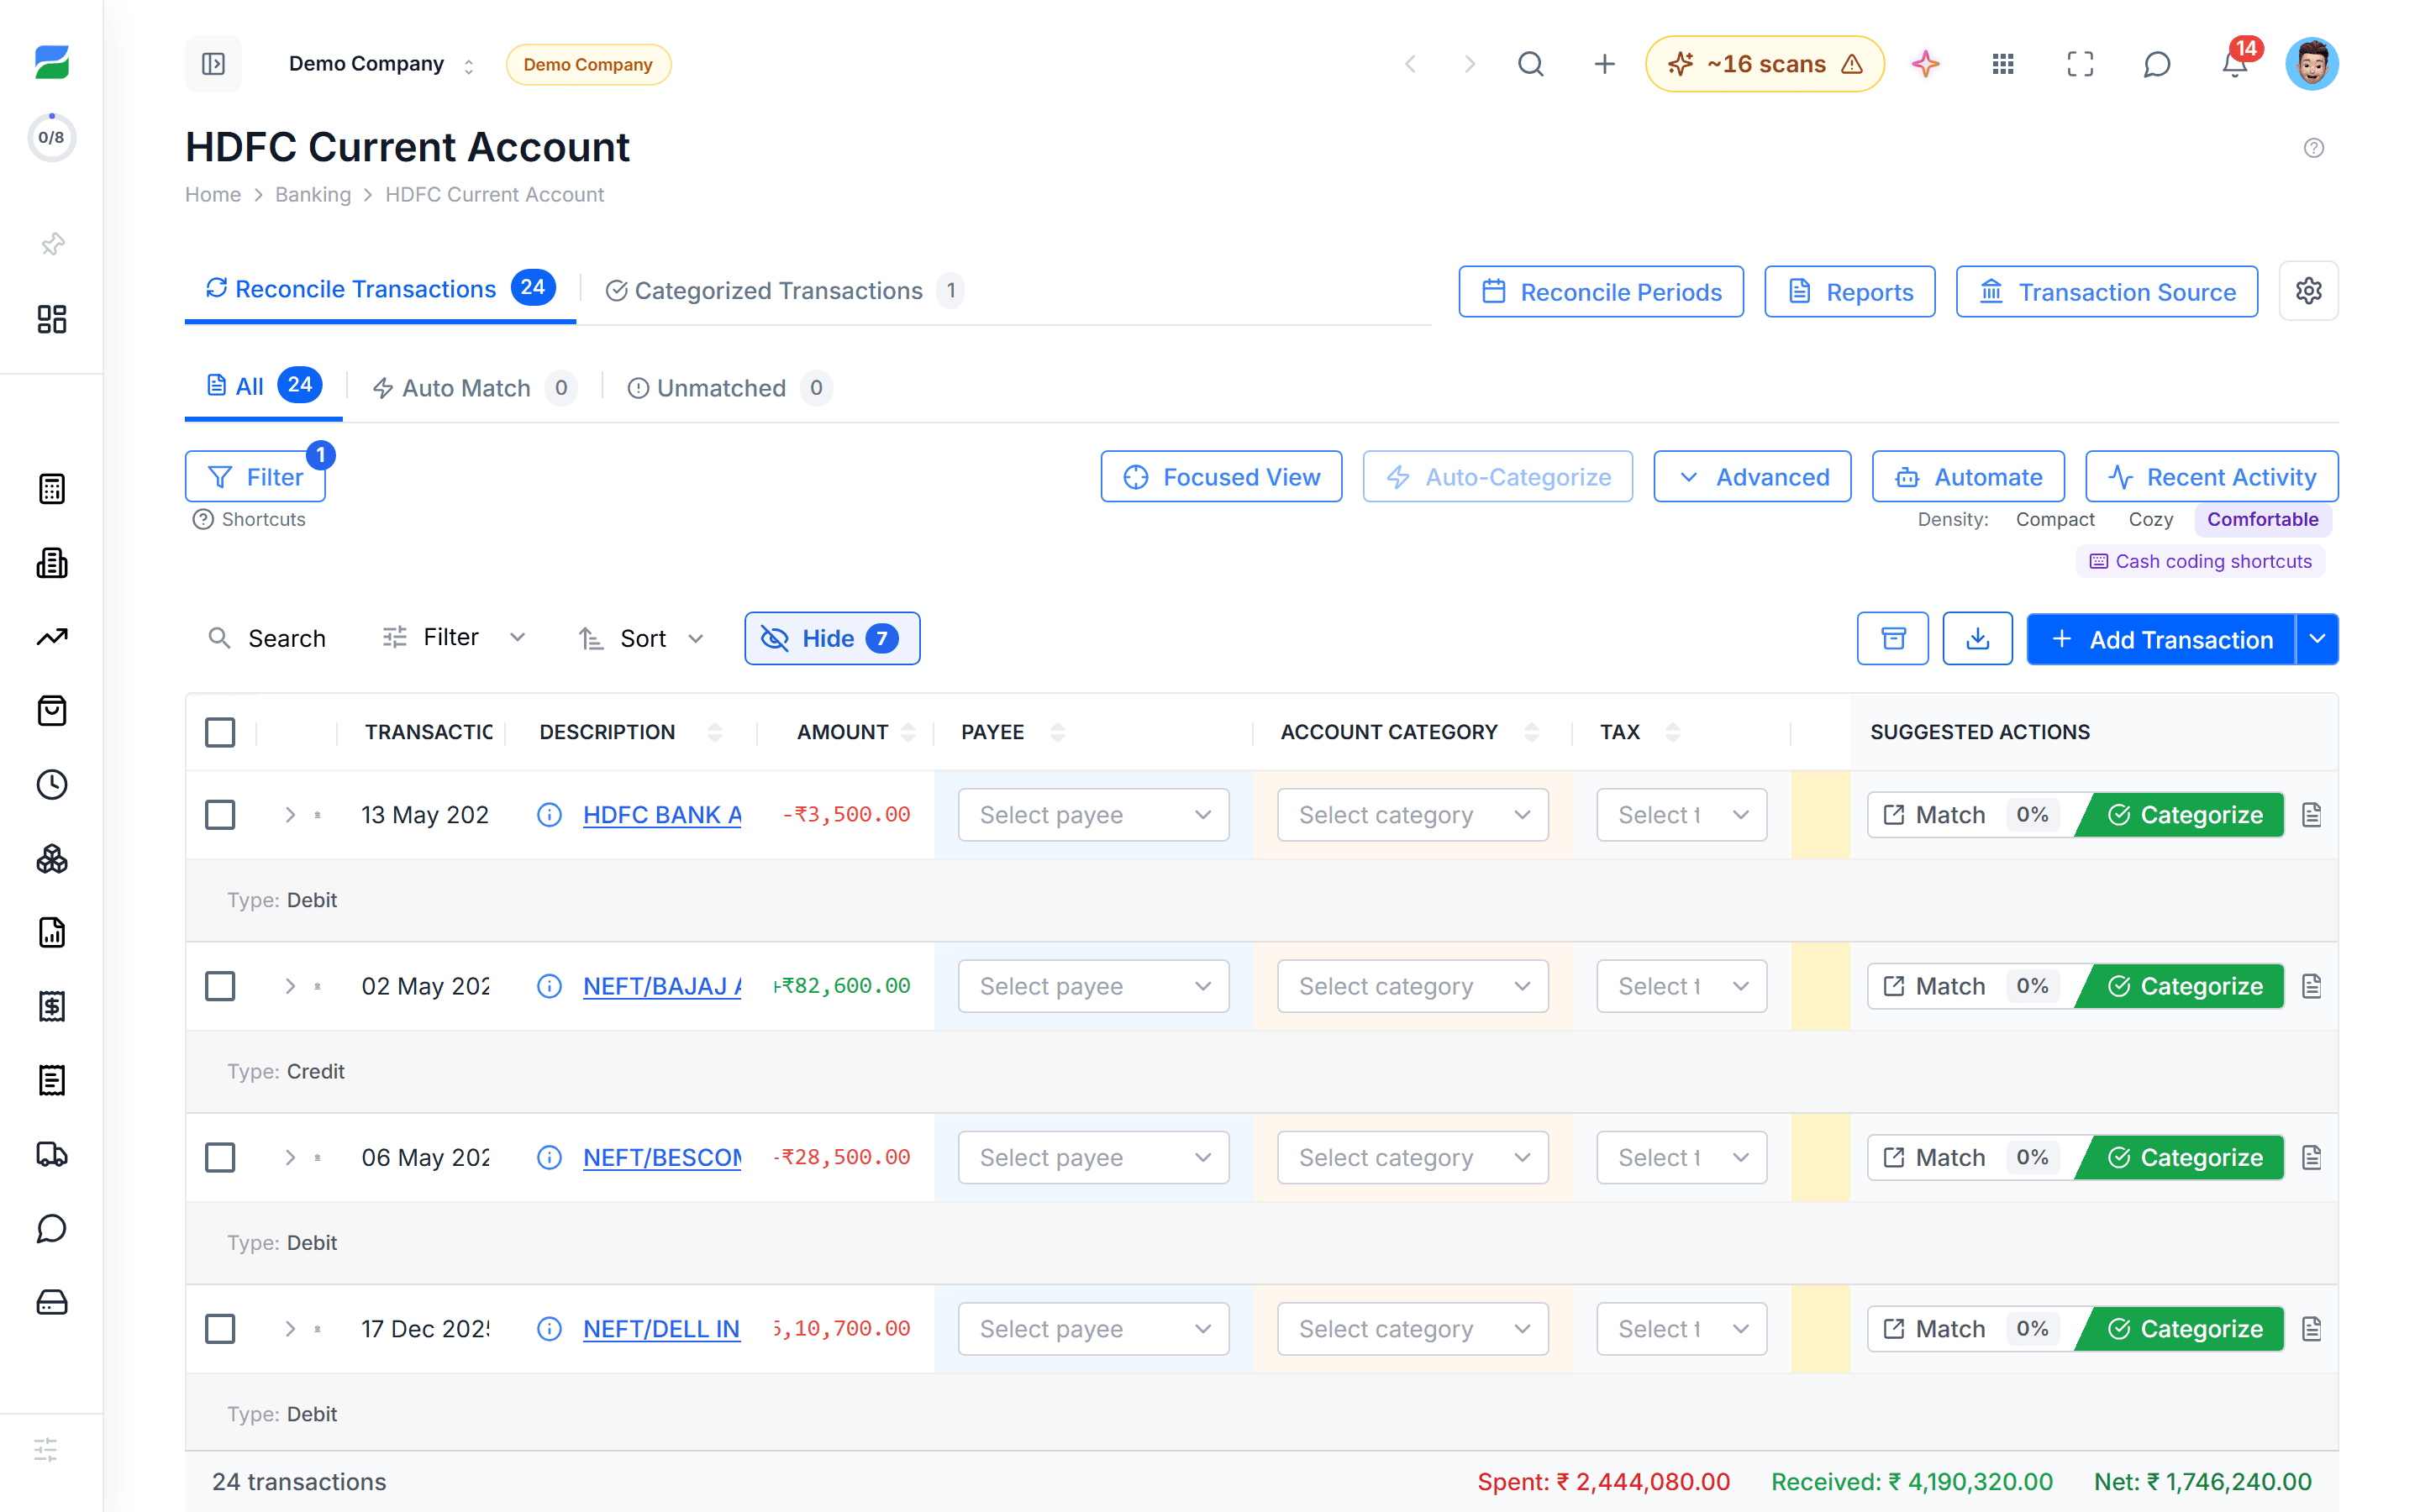The image size is (2420, 1512).
Task: Open sidebar sliders settings icon
Action: coord(46,1449)
